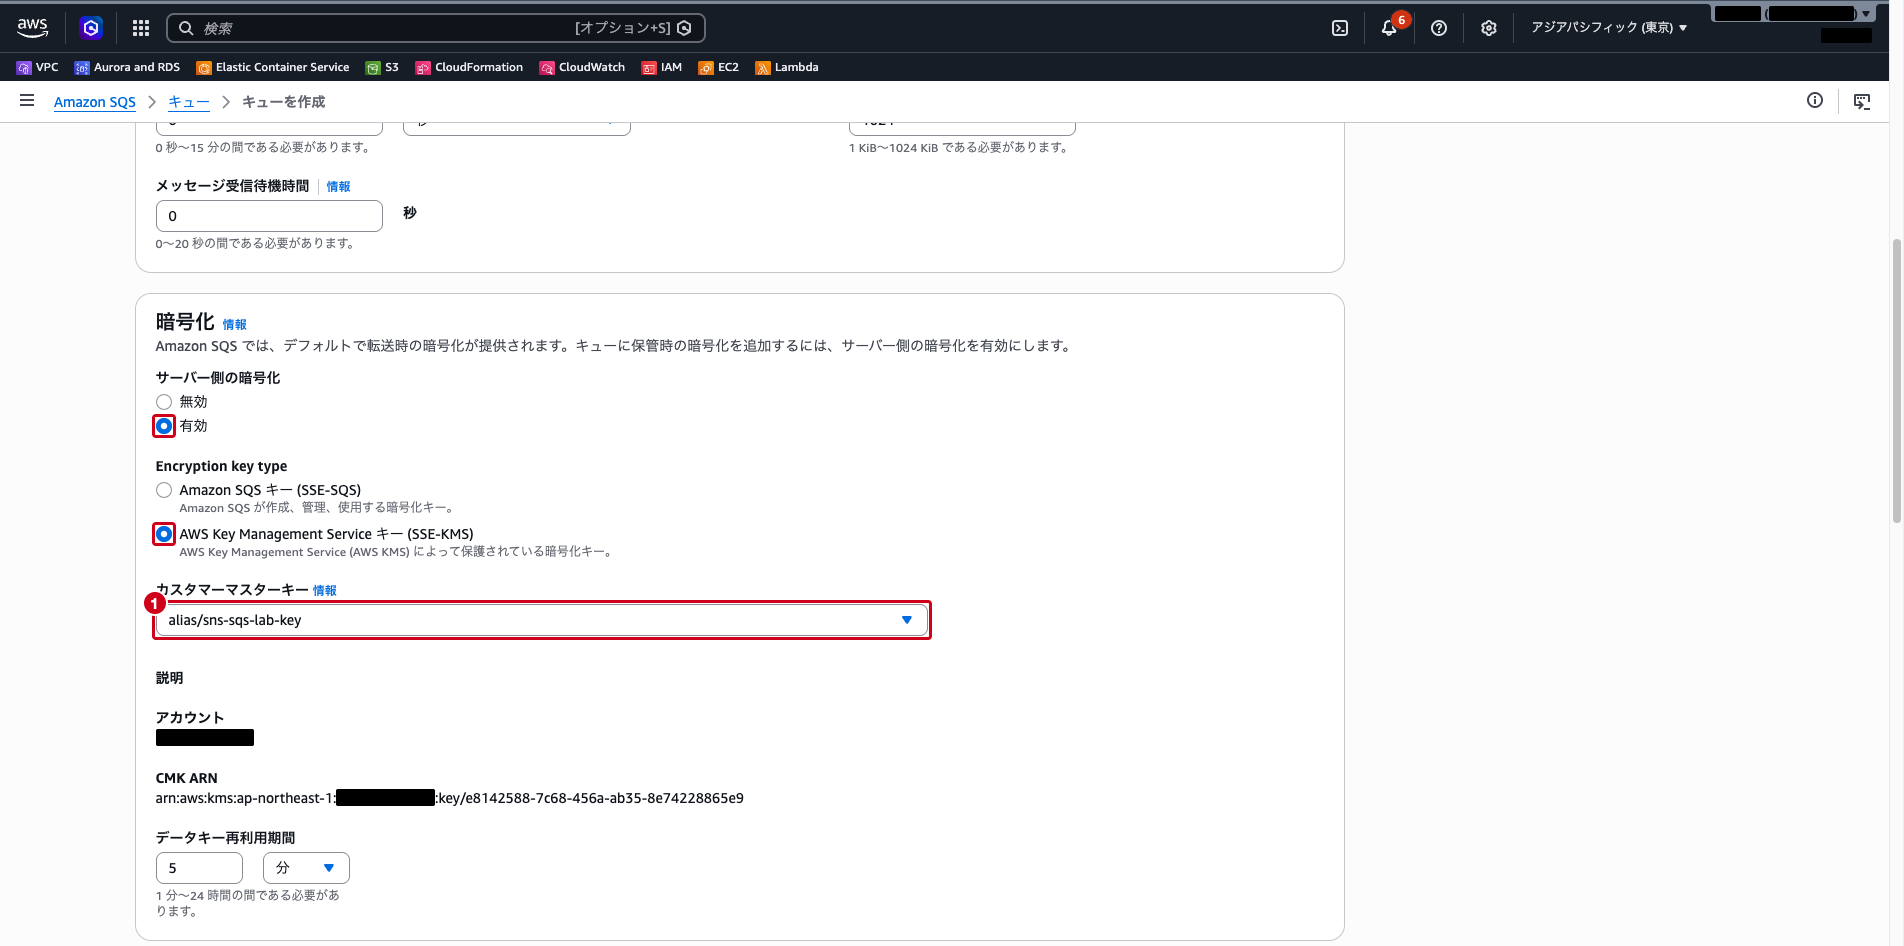Open Aurora and RDS shortcut
Viewport: 1904px width, 946px height.
[x=127, y=67]
